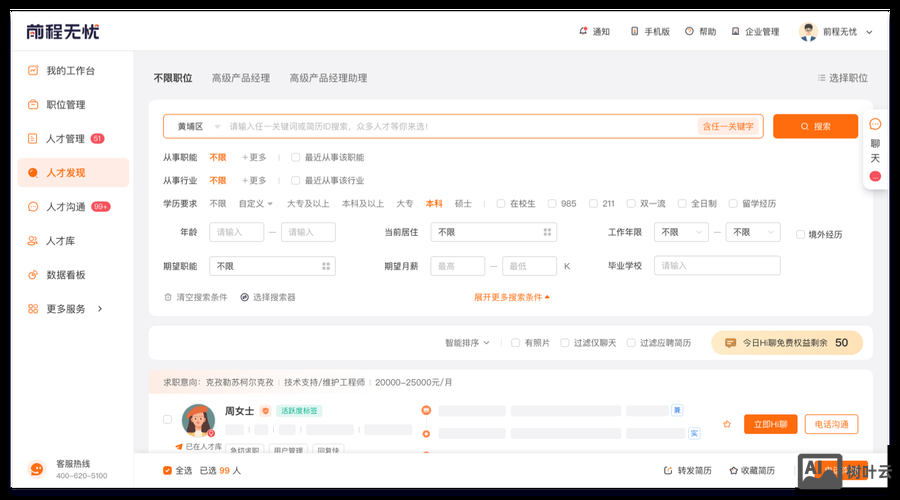Screen dimensions: 900x500
Task: Open the 期望职能 selector
Action: (x=272, y=266)
